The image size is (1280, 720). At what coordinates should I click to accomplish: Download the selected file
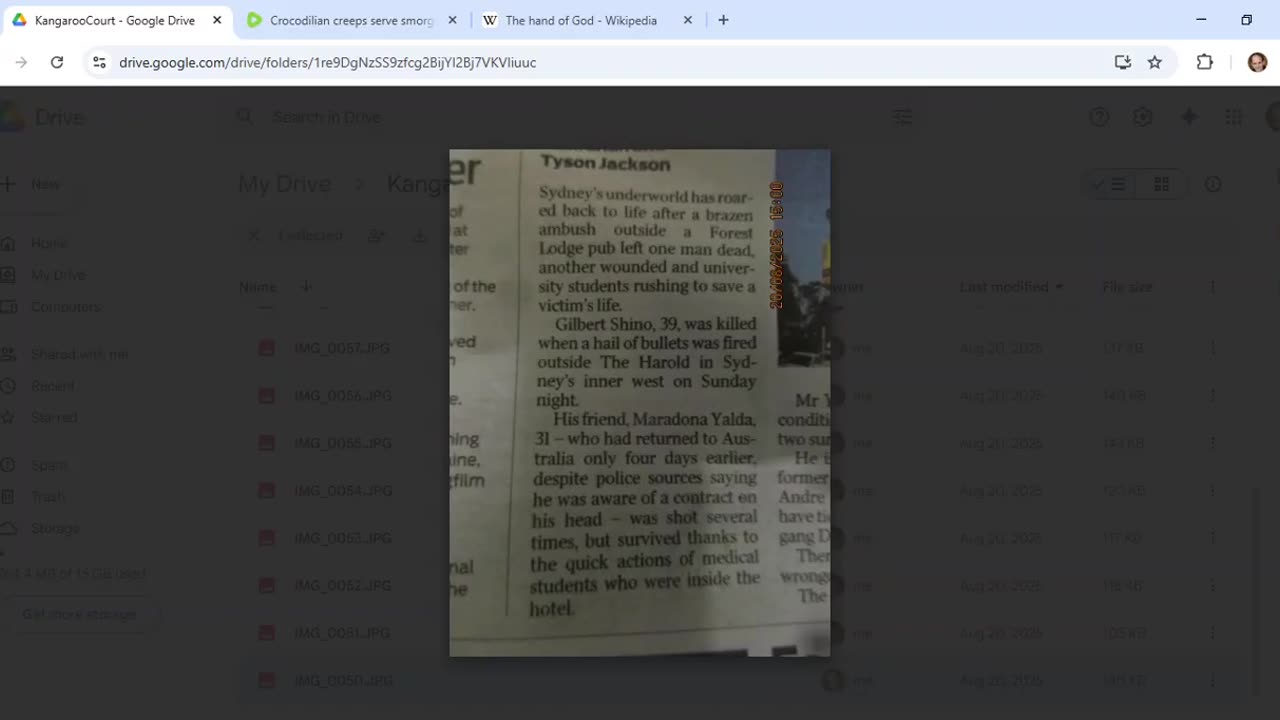click(x=419, y=235)
